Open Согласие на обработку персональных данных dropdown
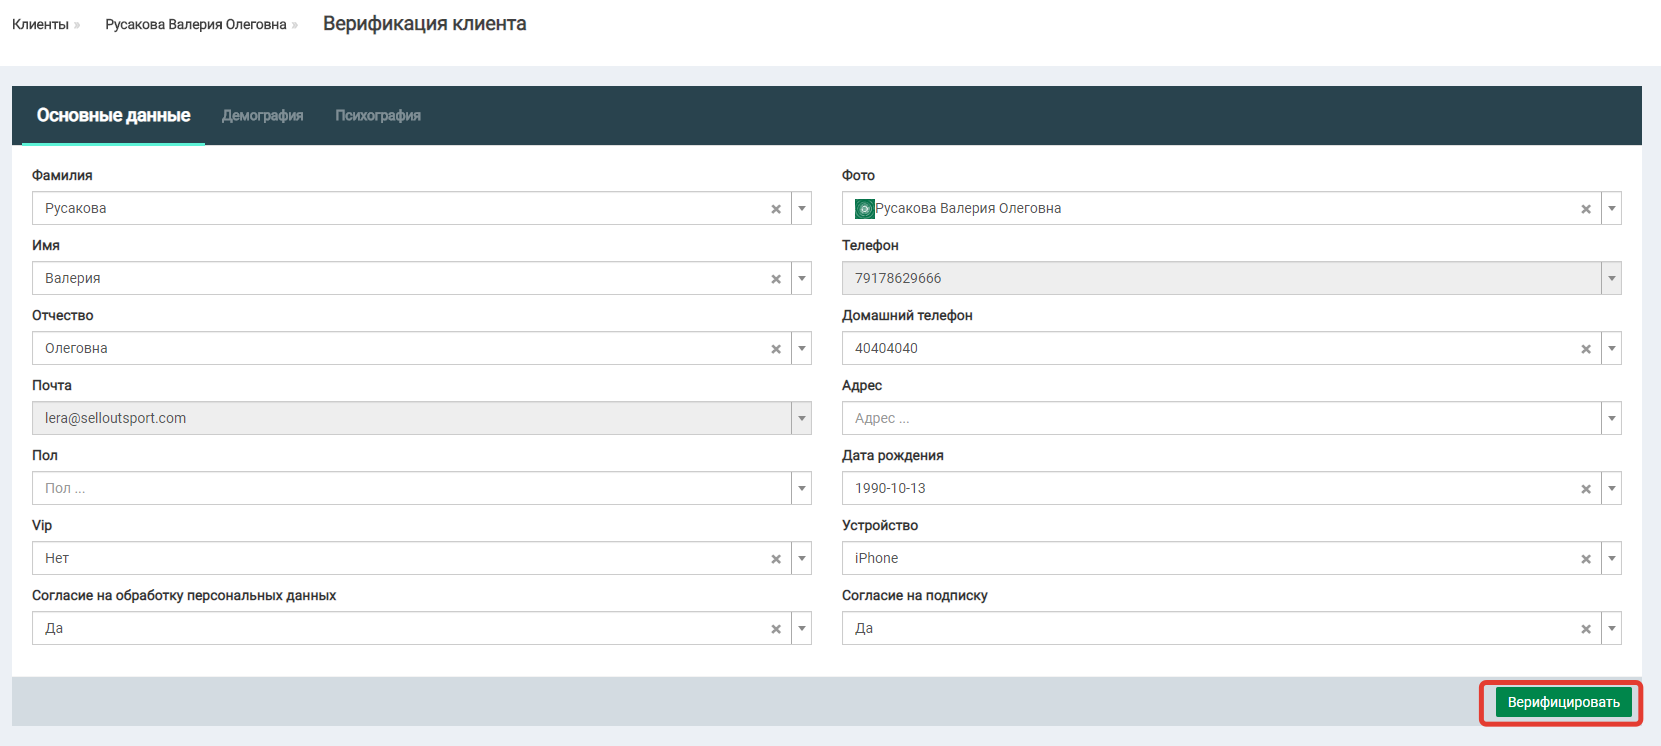The width and height of the screenshot is (1661, 746). point(801,629)
